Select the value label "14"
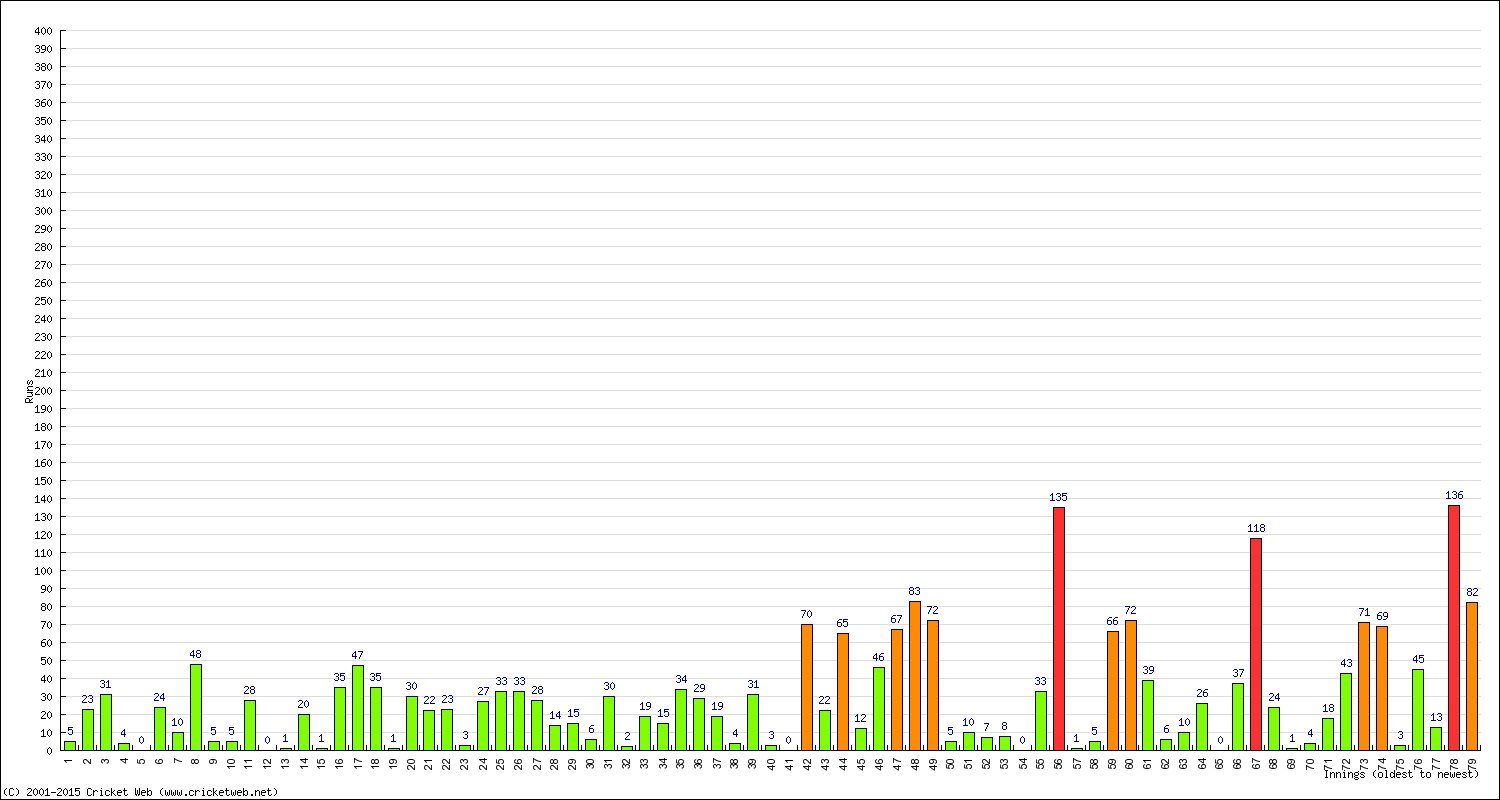Viewport: 1500px width, 800px height. [x=555, y=715]
